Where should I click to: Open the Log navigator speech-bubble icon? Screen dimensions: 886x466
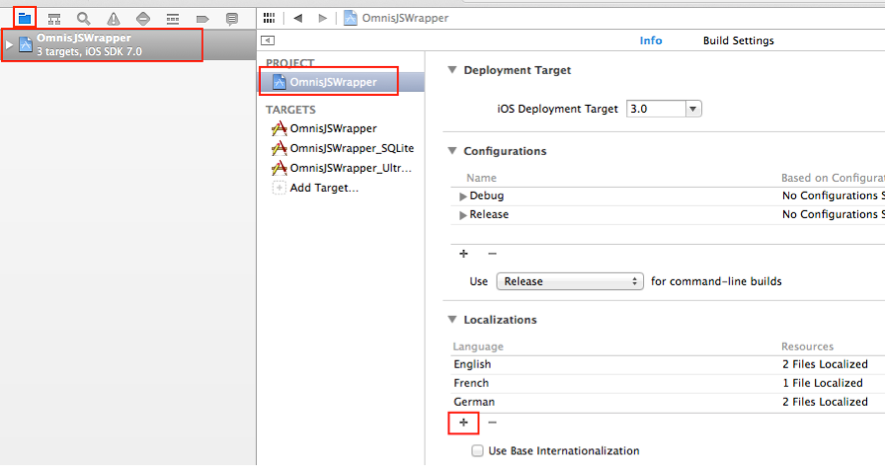pyautogui.click(x=232, y=19)
